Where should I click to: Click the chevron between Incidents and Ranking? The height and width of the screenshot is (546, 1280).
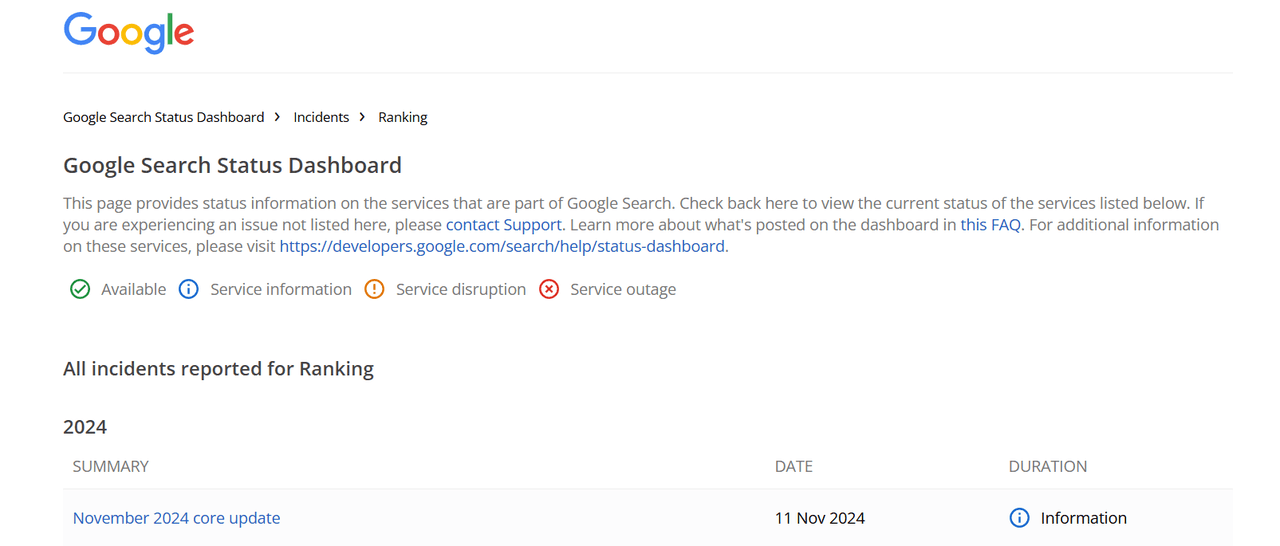[x=363, y=117]
